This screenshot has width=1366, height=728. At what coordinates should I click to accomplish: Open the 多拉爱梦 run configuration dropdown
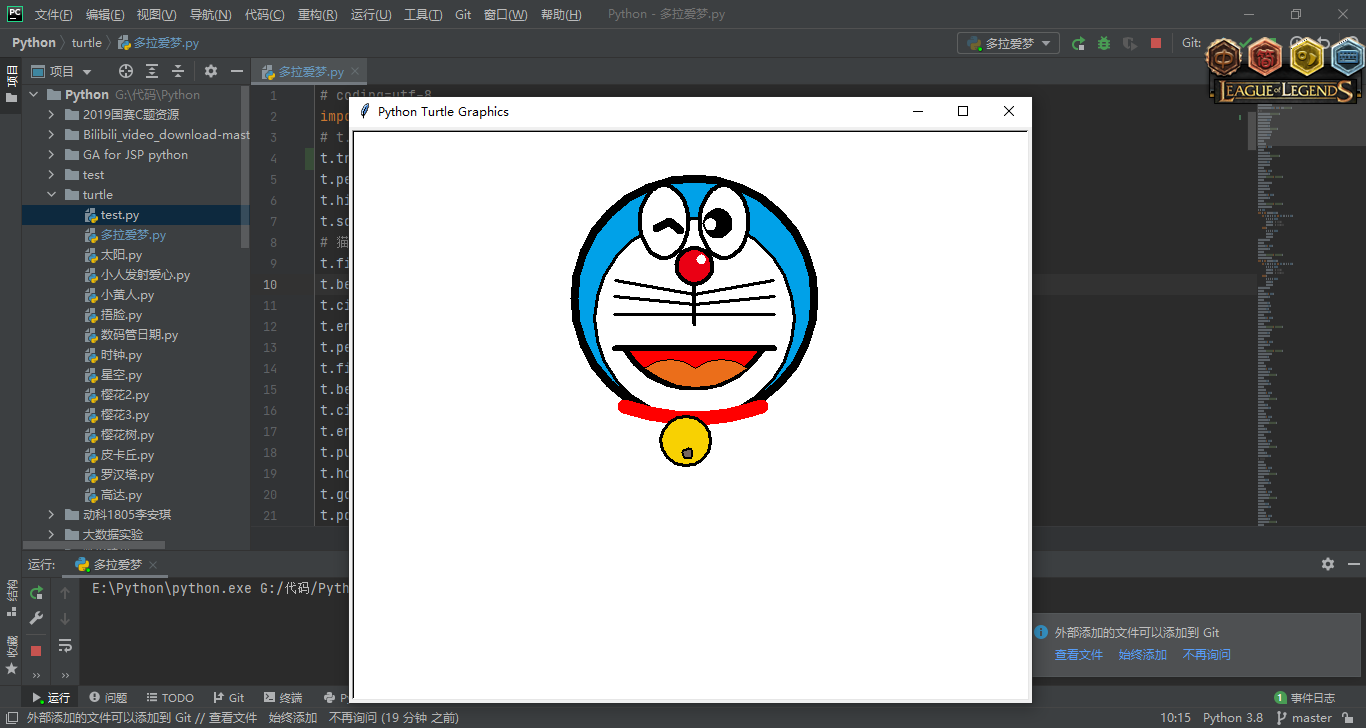(x=1009, y=43)
